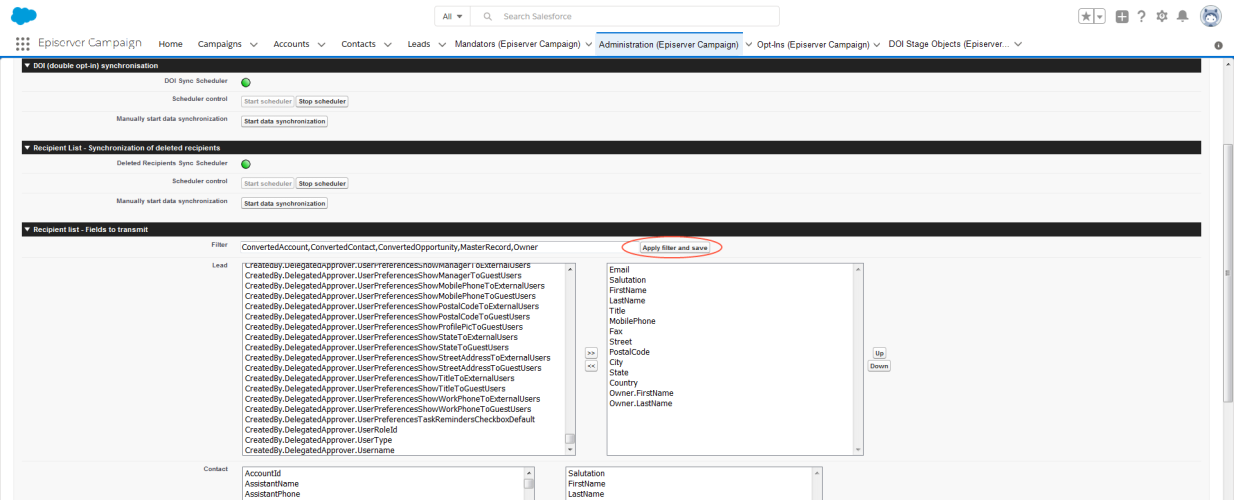The image size is (1234, 500).
Task: Click the info icon below the avatar
Action: coord(1218,45)
